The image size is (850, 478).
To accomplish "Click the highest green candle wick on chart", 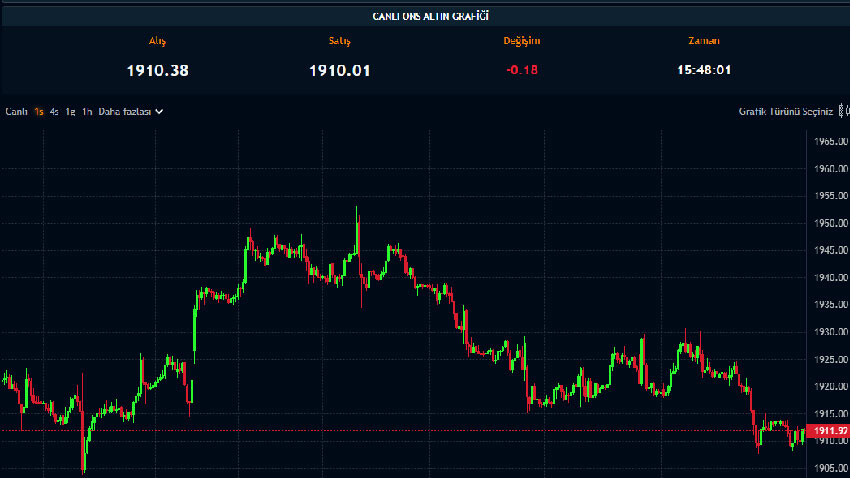I will (356, 213).
